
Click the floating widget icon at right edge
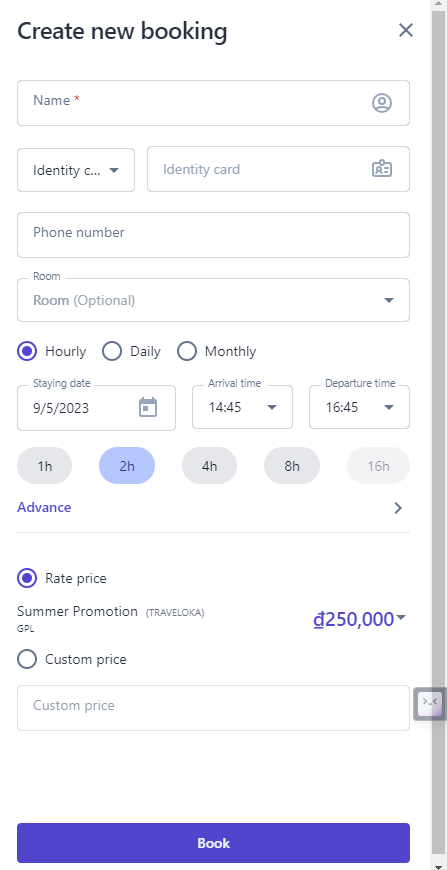click(430, 704)
